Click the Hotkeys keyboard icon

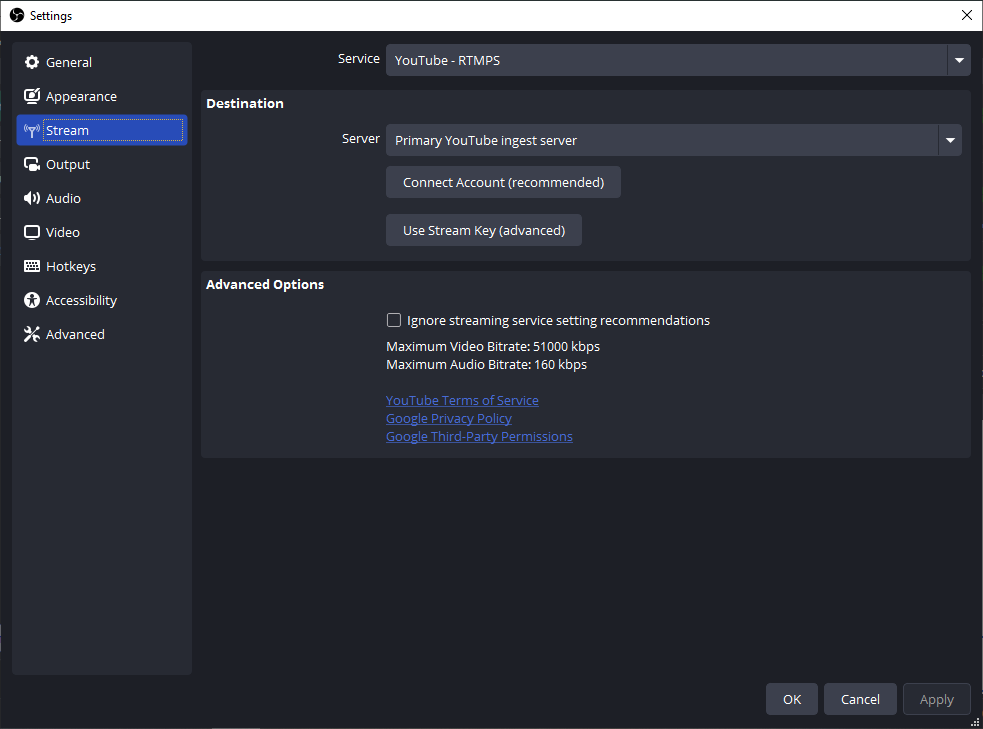coord(31,266)
